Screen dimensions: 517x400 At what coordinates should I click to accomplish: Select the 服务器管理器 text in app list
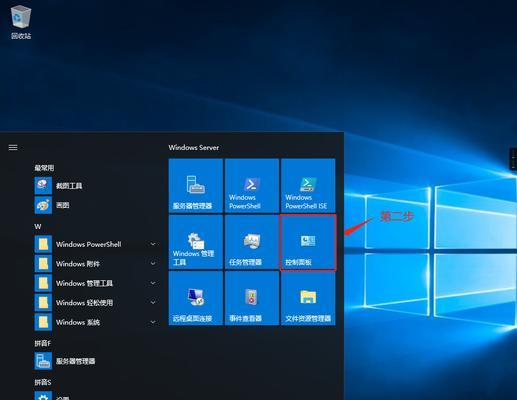point(76,361)
